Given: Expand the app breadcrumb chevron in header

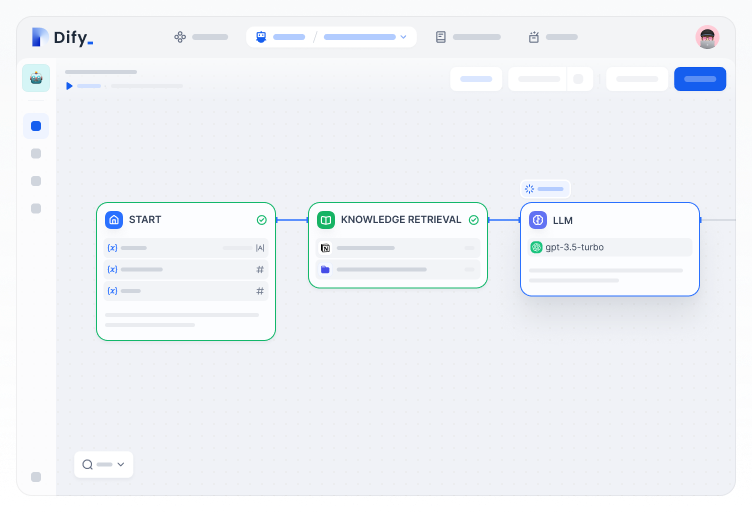Looking at the screenshot, I should pos(403,37).
